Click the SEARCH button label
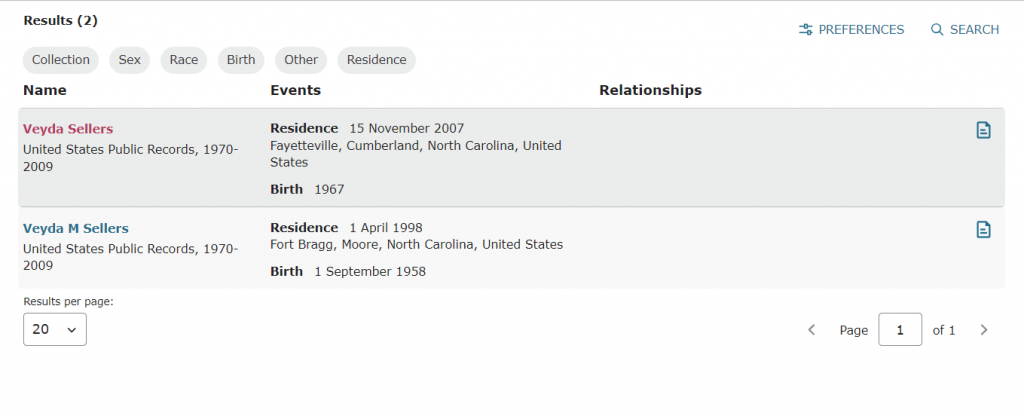This screenshot has height=416, width=1024. (x=974, y=30)
